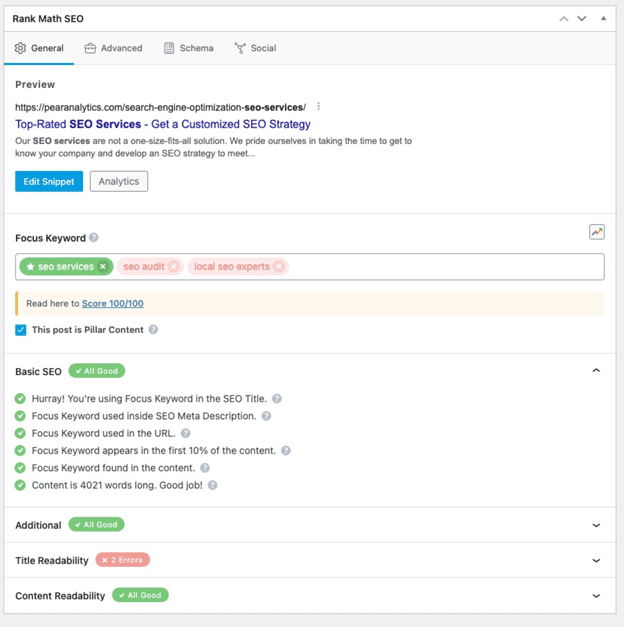Open the 'Score 100/100' link
The image size is (624, 627).
point(112,304)
